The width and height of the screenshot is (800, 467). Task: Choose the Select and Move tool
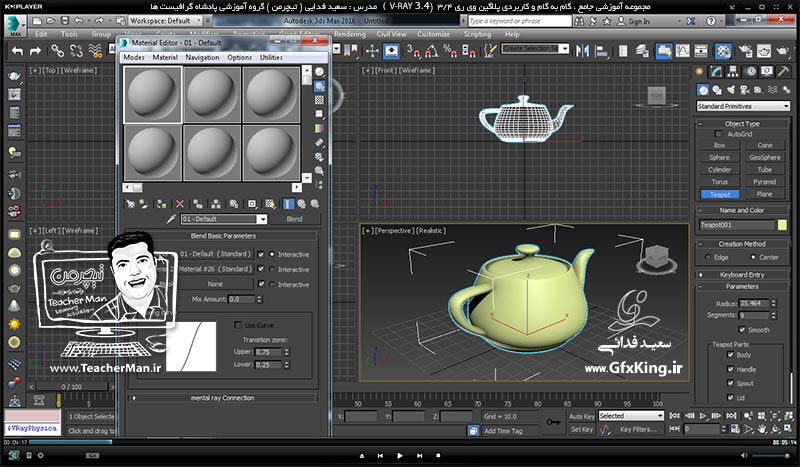click(x=372, y=51)
